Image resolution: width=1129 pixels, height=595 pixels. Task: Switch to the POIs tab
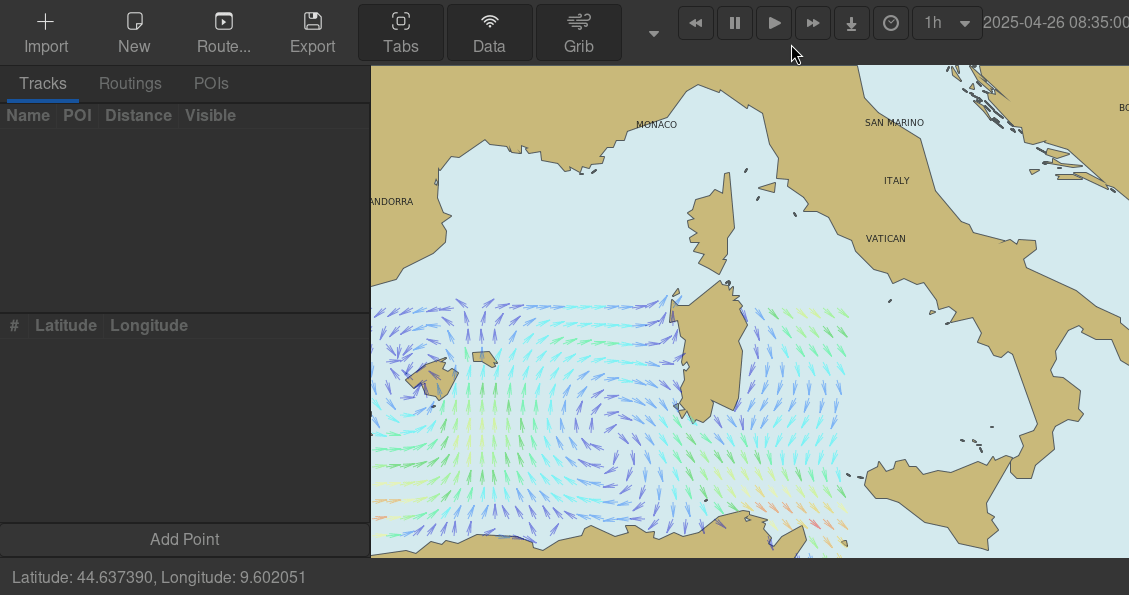(x=211, y=84)
